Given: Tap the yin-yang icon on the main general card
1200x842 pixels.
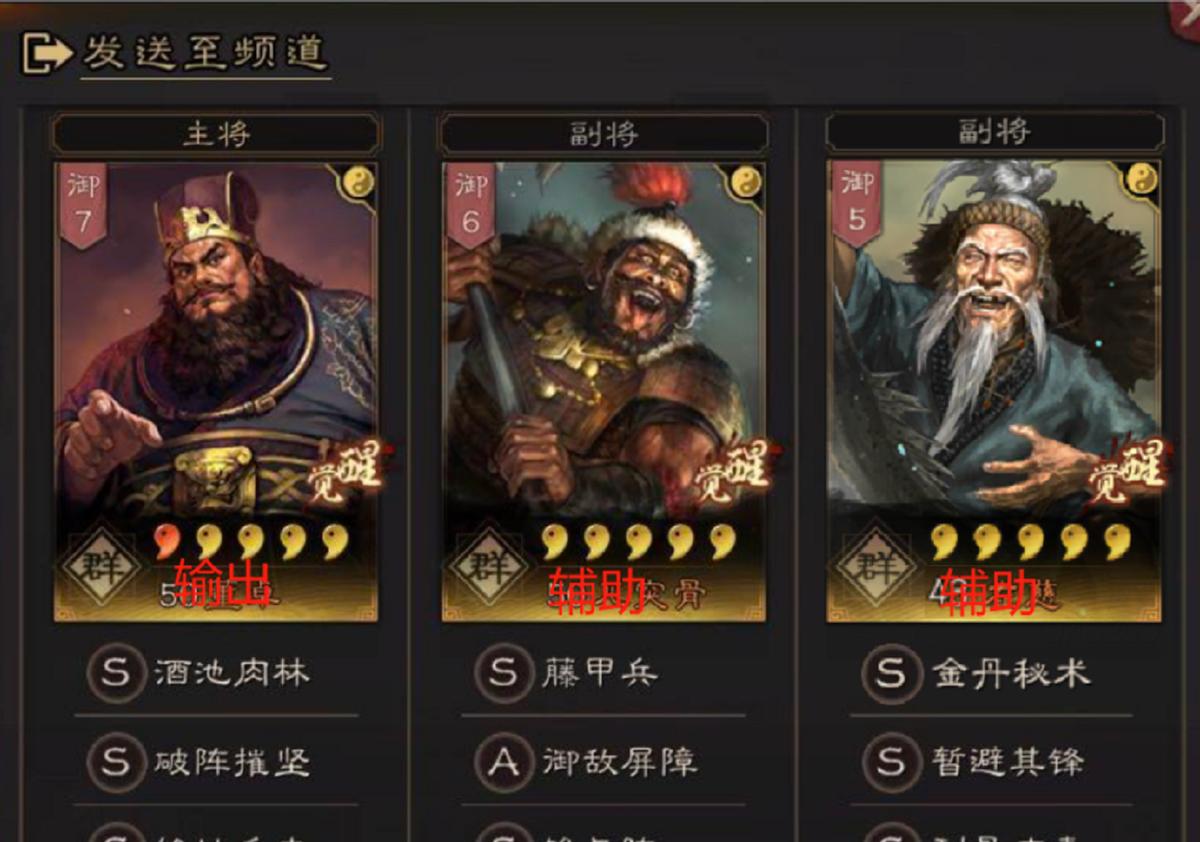Looking at the screenshot, I should pyautogui.click(x=358, y=181).
